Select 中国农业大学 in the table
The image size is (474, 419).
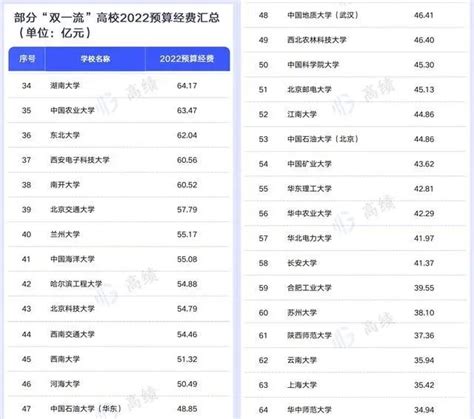coord(72,110)
